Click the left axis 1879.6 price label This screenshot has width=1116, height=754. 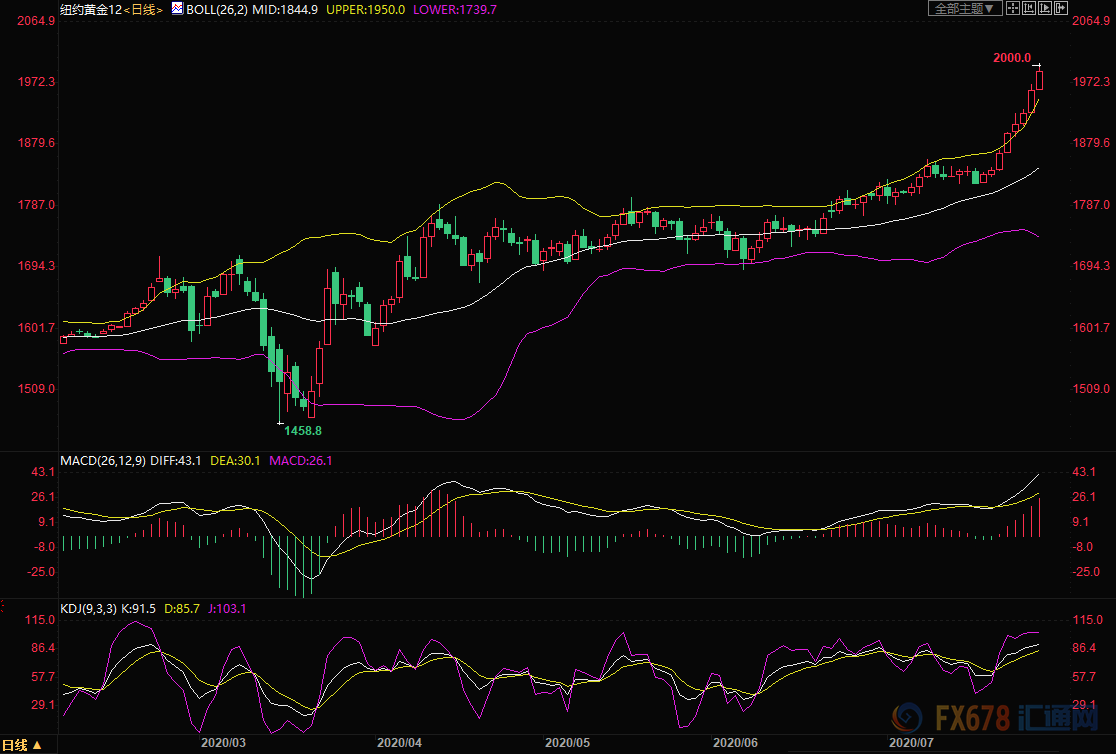click(x=36, y=143)
